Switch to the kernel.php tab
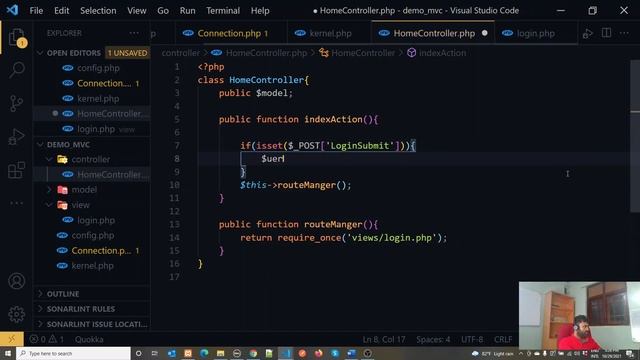 (329, 33)
